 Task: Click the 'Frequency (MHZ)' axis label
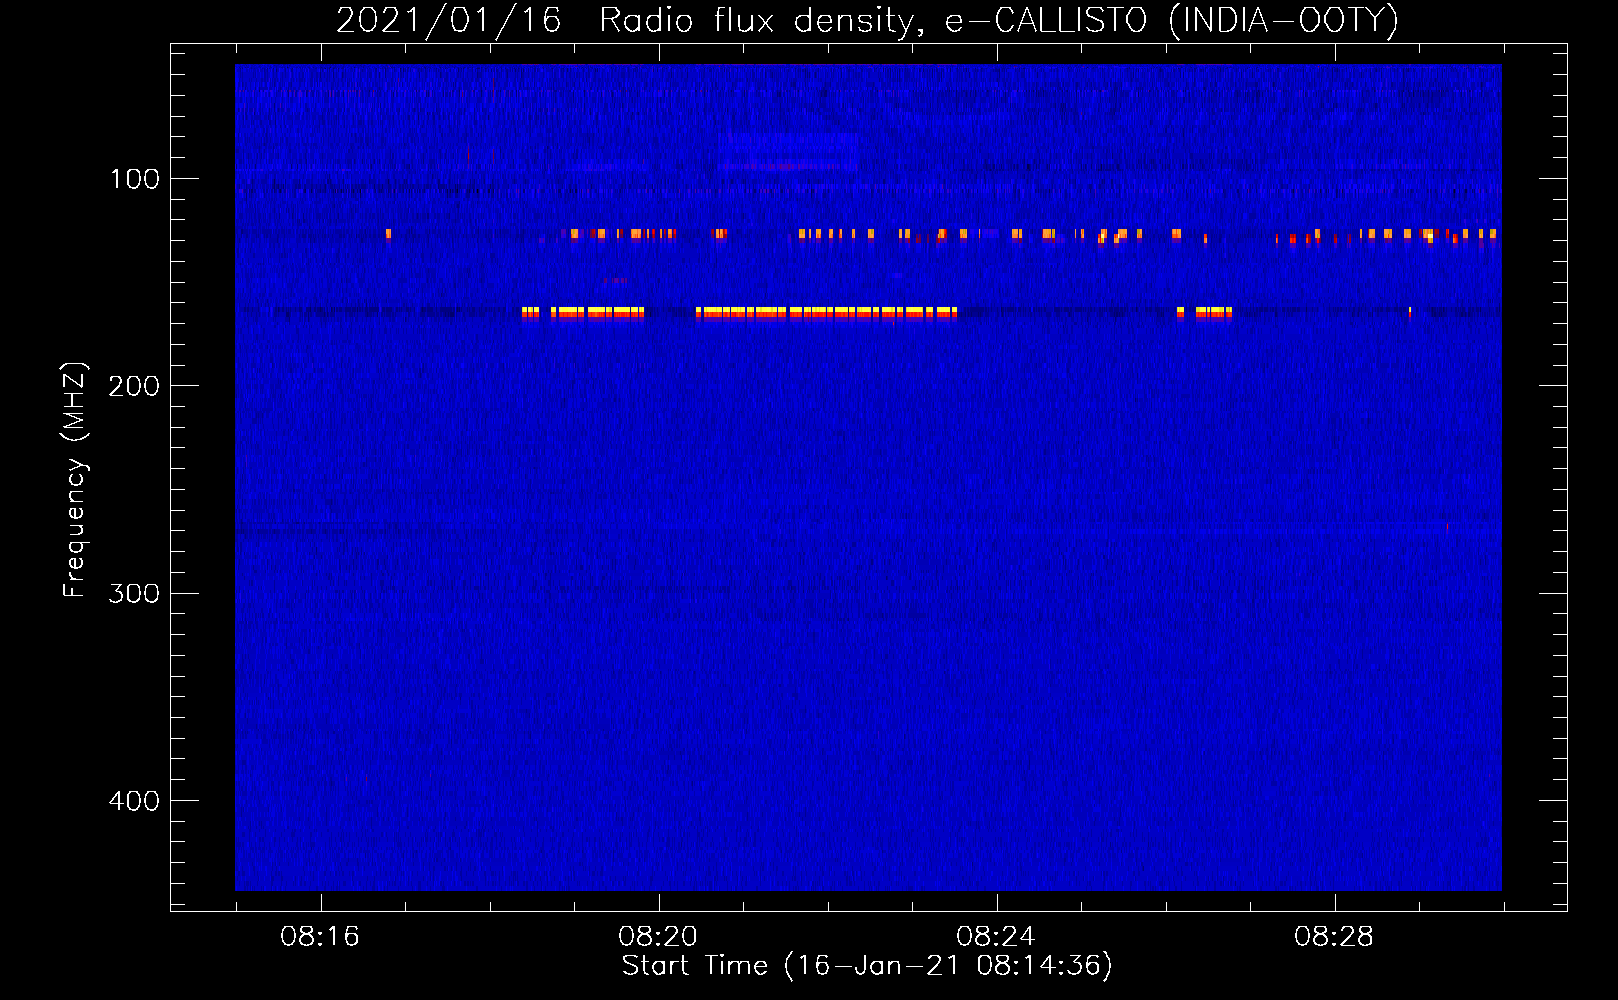(x=75, y=480)
